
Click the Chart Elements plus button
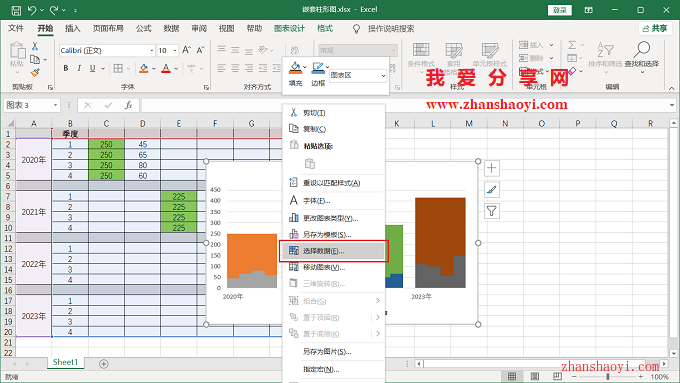491,168
